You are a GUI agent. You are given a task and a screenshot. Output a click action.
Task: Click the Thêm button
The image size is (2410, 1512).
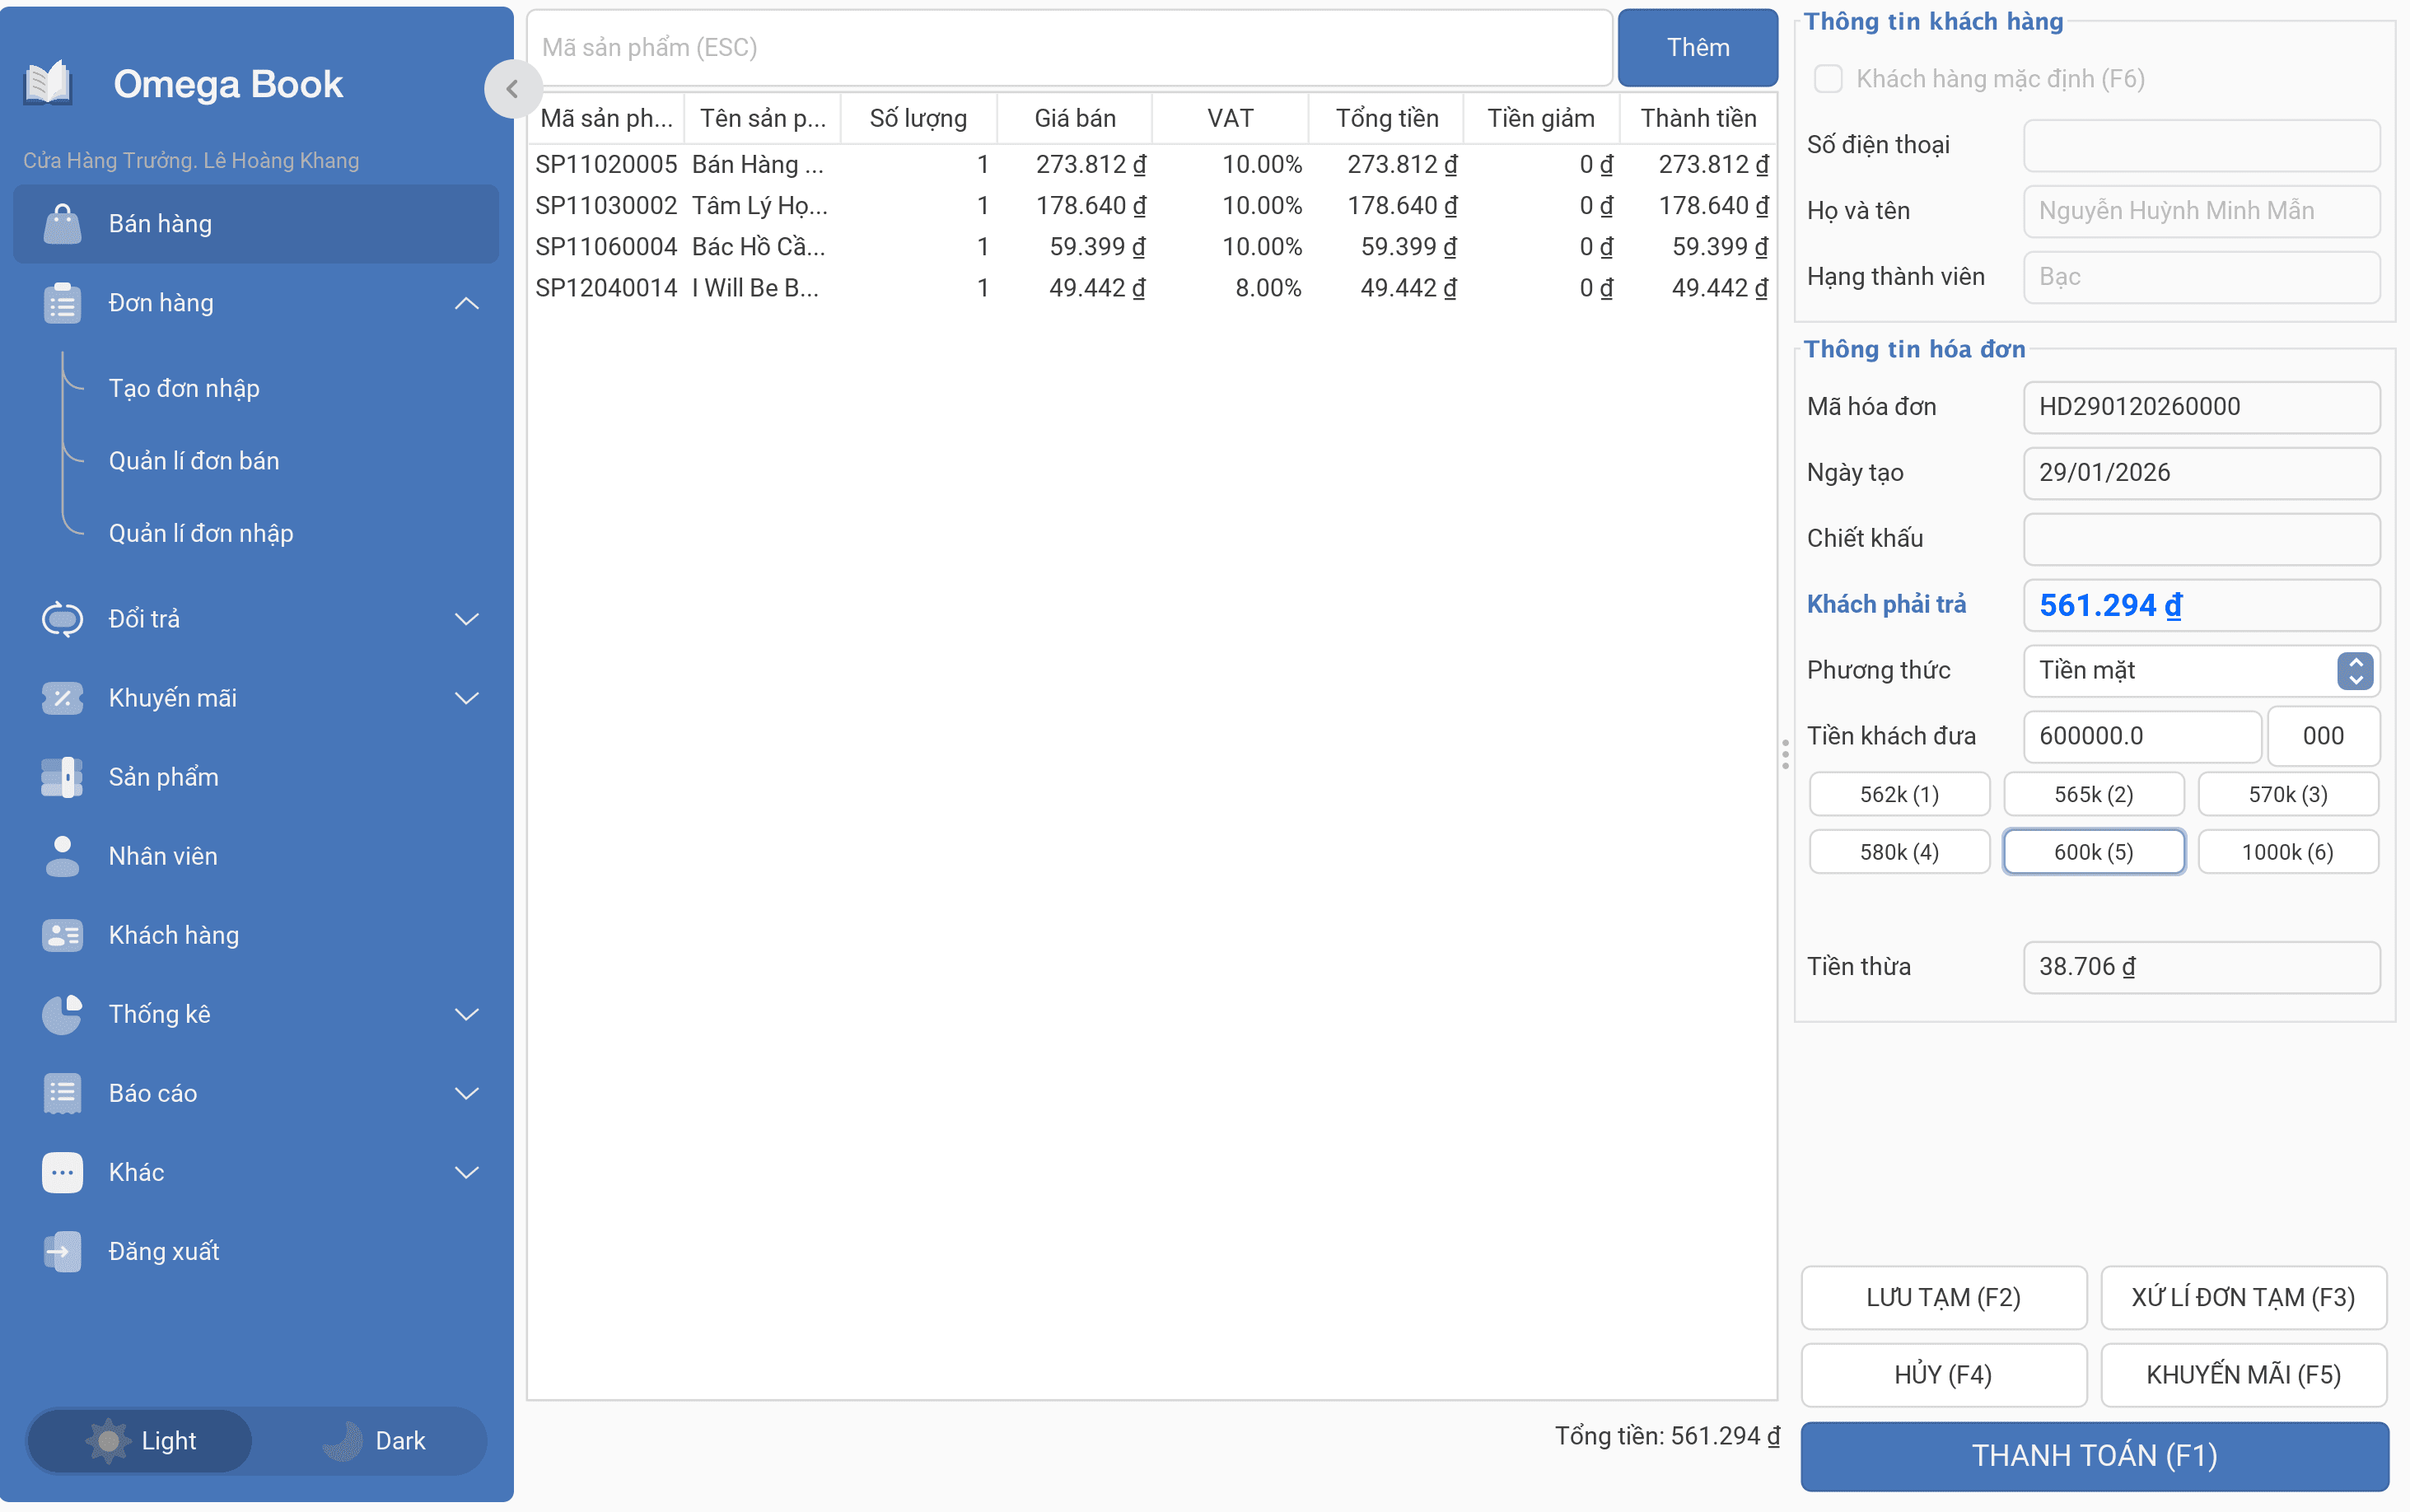[x=1697, y=47]
